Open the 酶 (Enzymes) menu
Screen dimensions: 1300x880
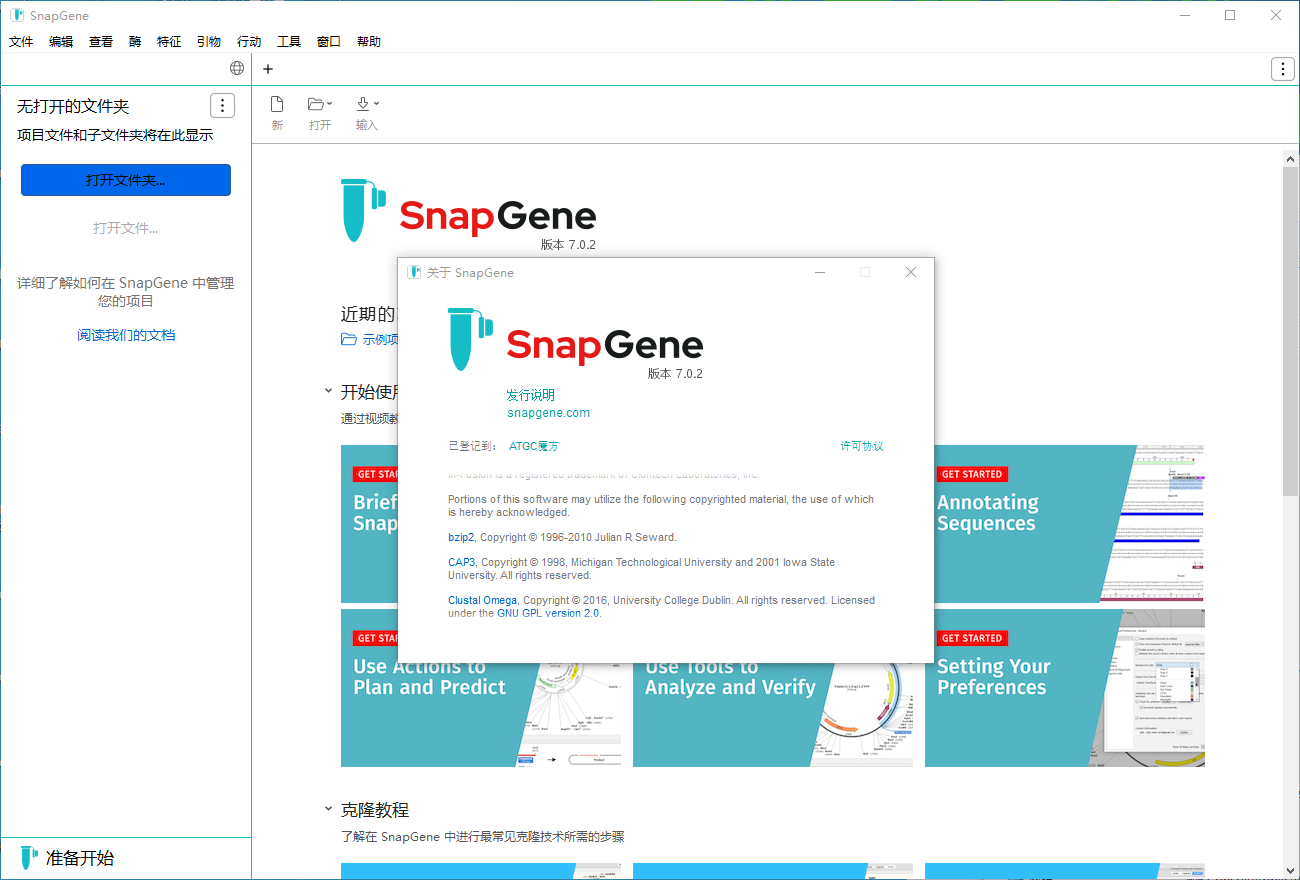(135, 42)
